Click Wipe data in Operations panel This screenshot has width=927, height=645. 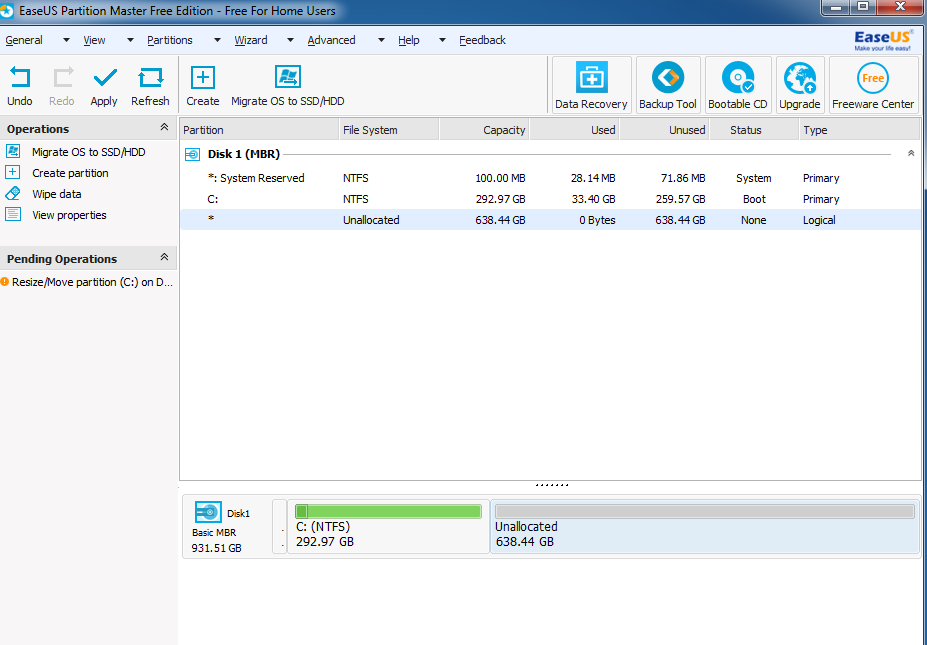point(57,194)
